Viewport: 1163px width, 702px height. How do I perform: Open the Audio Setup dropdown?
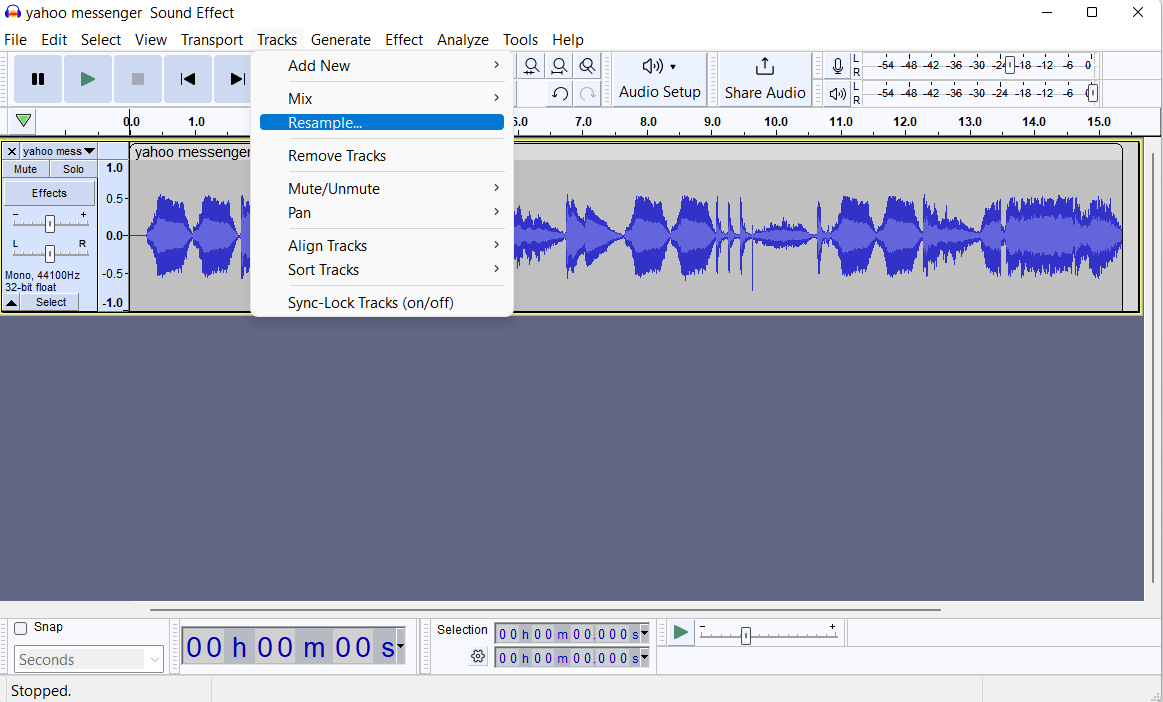tap(659, 79)
